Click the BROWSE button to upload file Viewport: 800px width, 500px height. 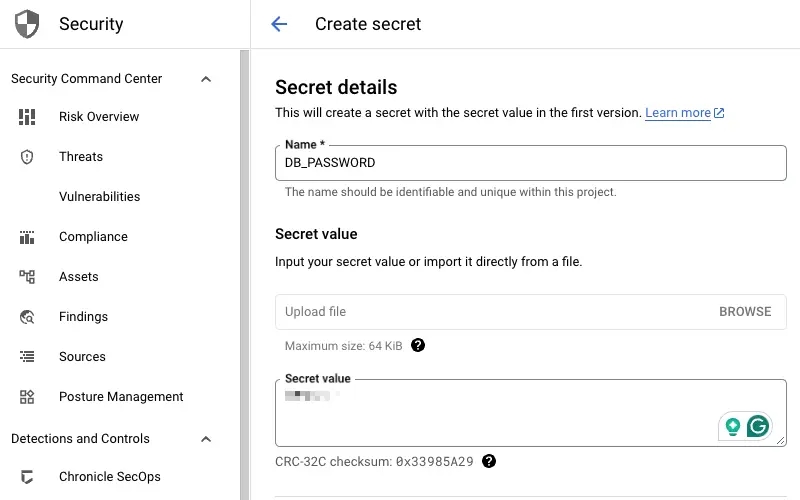pyautogui.click(x=745, y=312)
